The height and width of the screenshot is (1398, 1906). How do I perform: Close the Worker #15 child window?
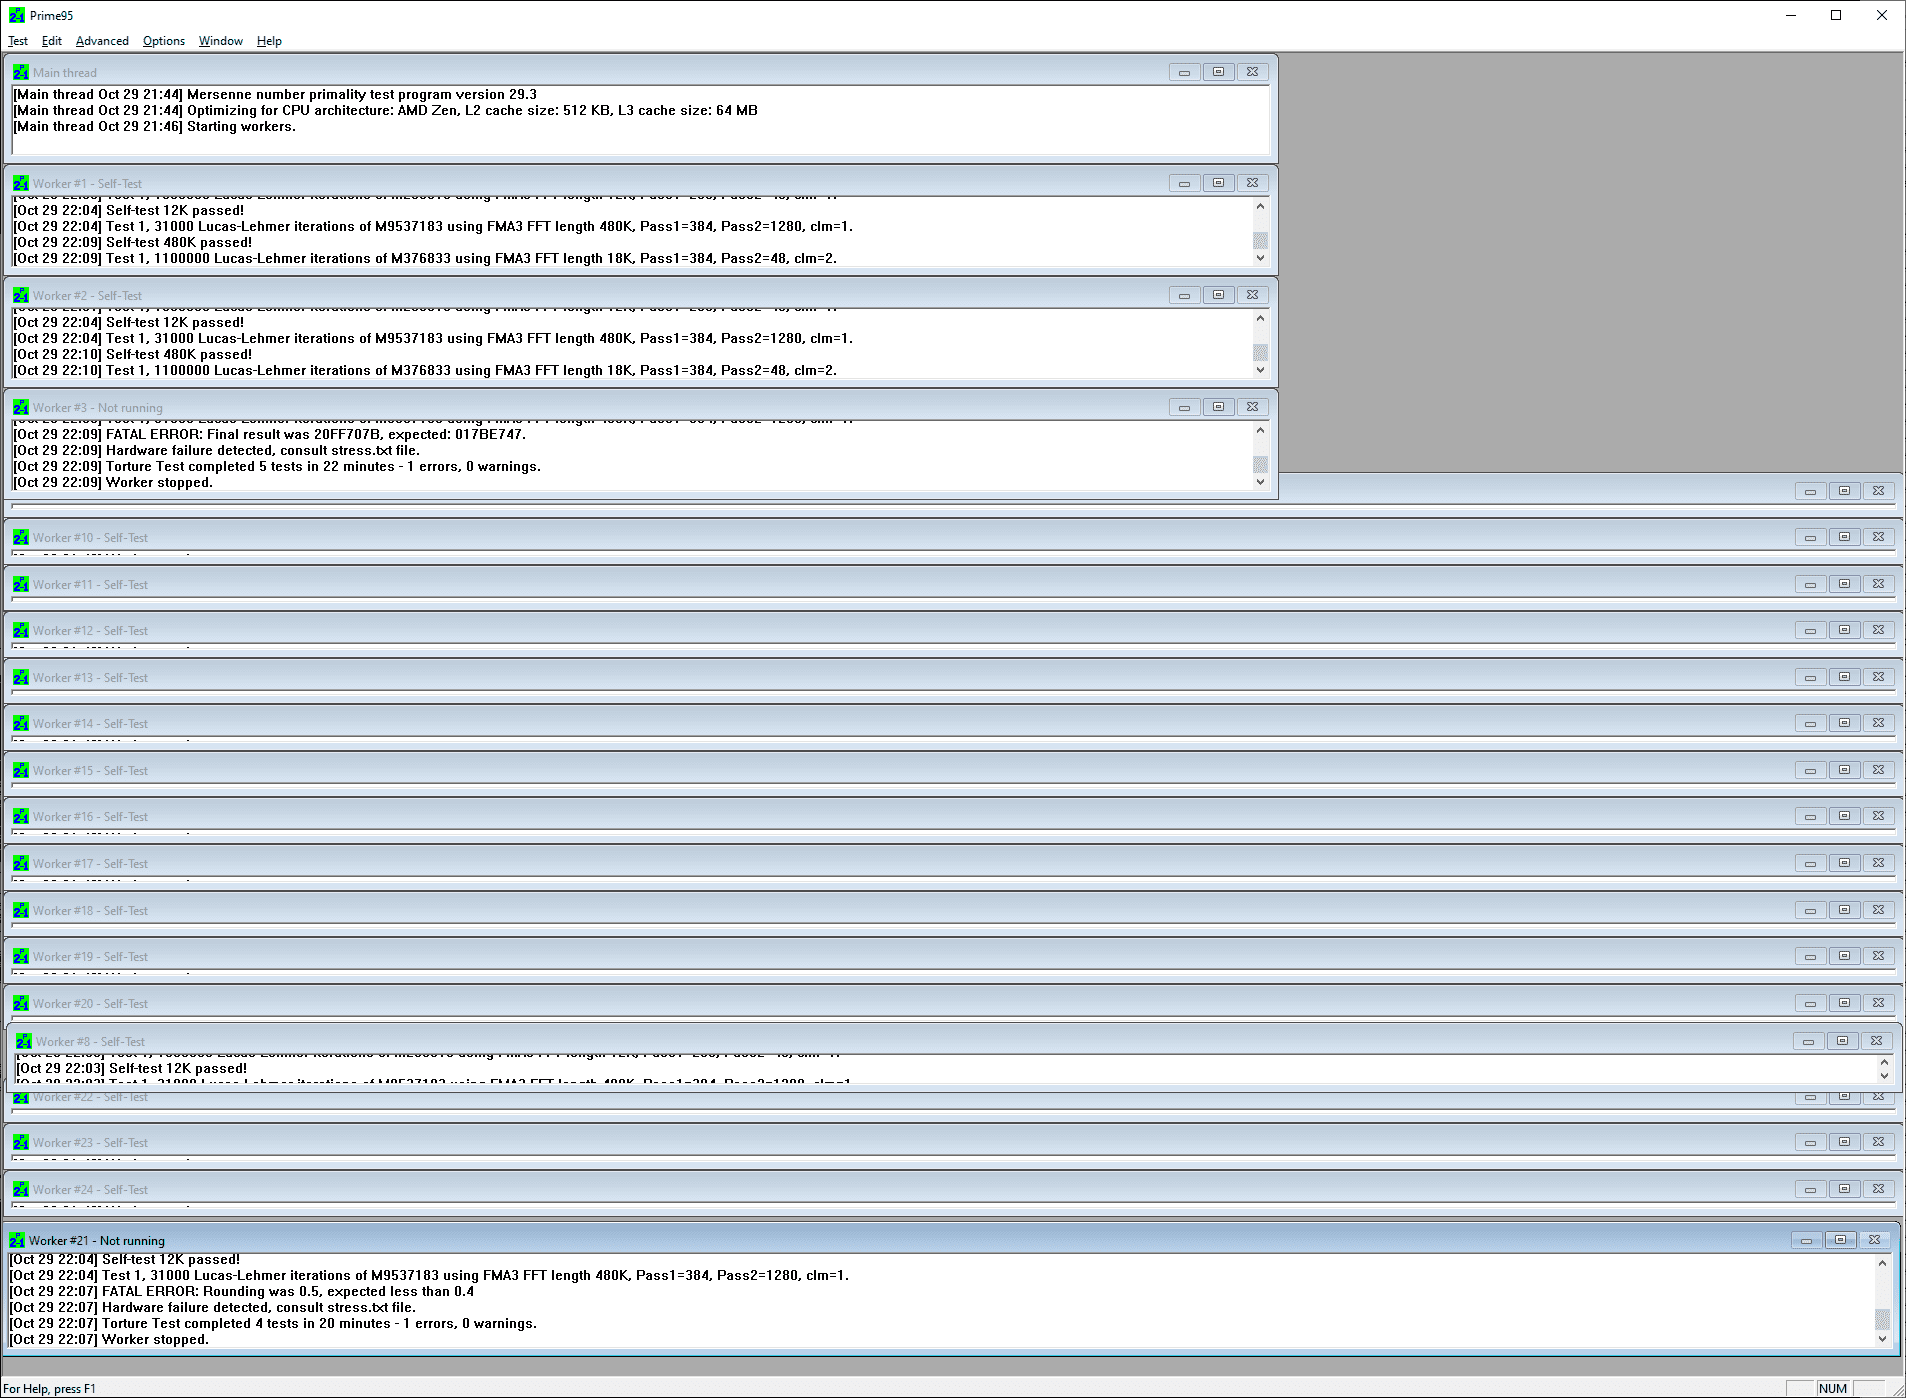tap(1878, 770)
